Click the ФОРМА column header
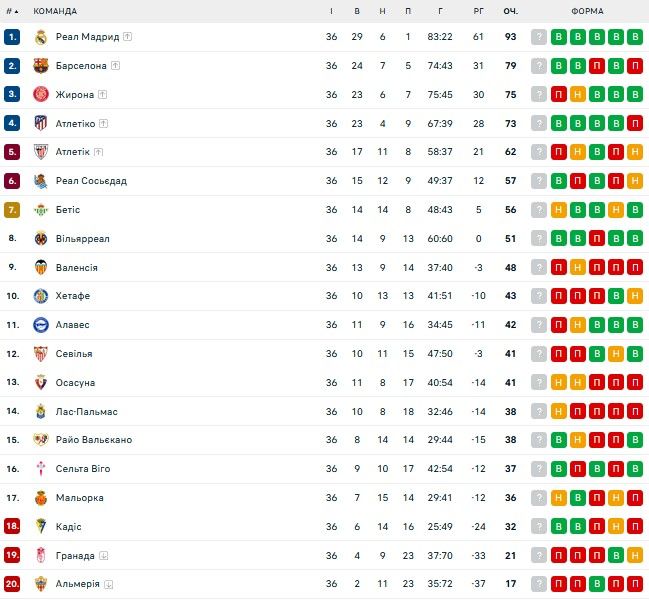The height and width of the screenshot is (600, 649). (x=587, y=11)
